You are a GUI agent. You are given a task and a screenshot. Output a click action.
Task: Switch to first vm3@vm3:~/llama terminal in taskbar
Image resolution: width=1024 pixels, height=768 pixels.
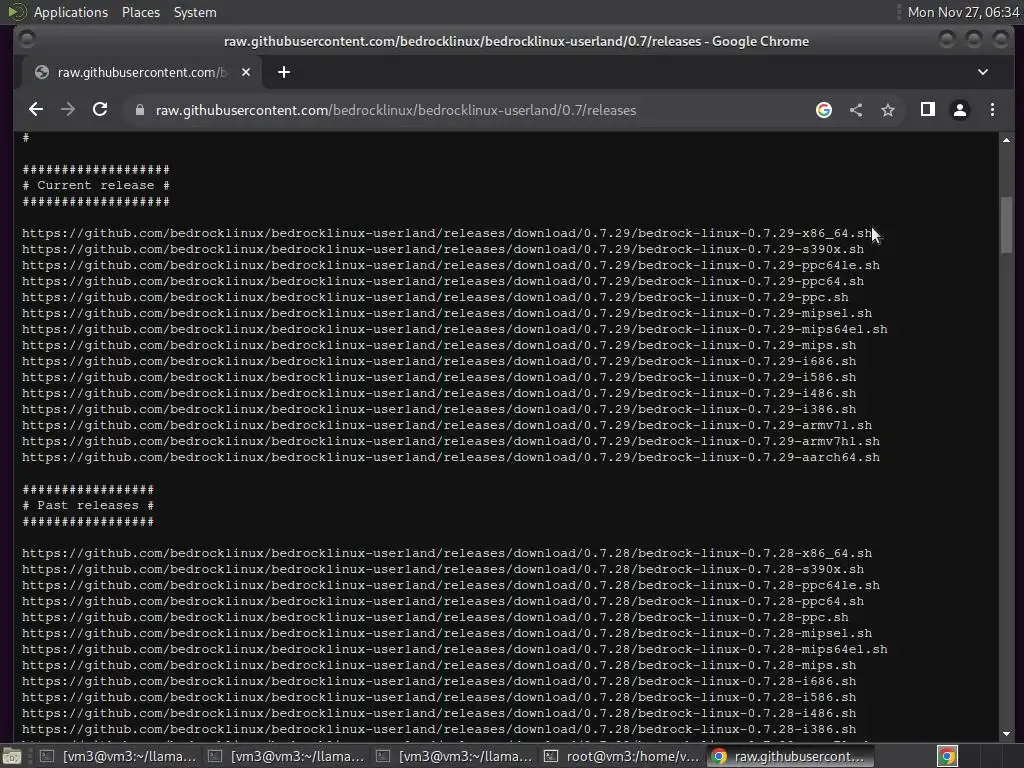(118, 756)
